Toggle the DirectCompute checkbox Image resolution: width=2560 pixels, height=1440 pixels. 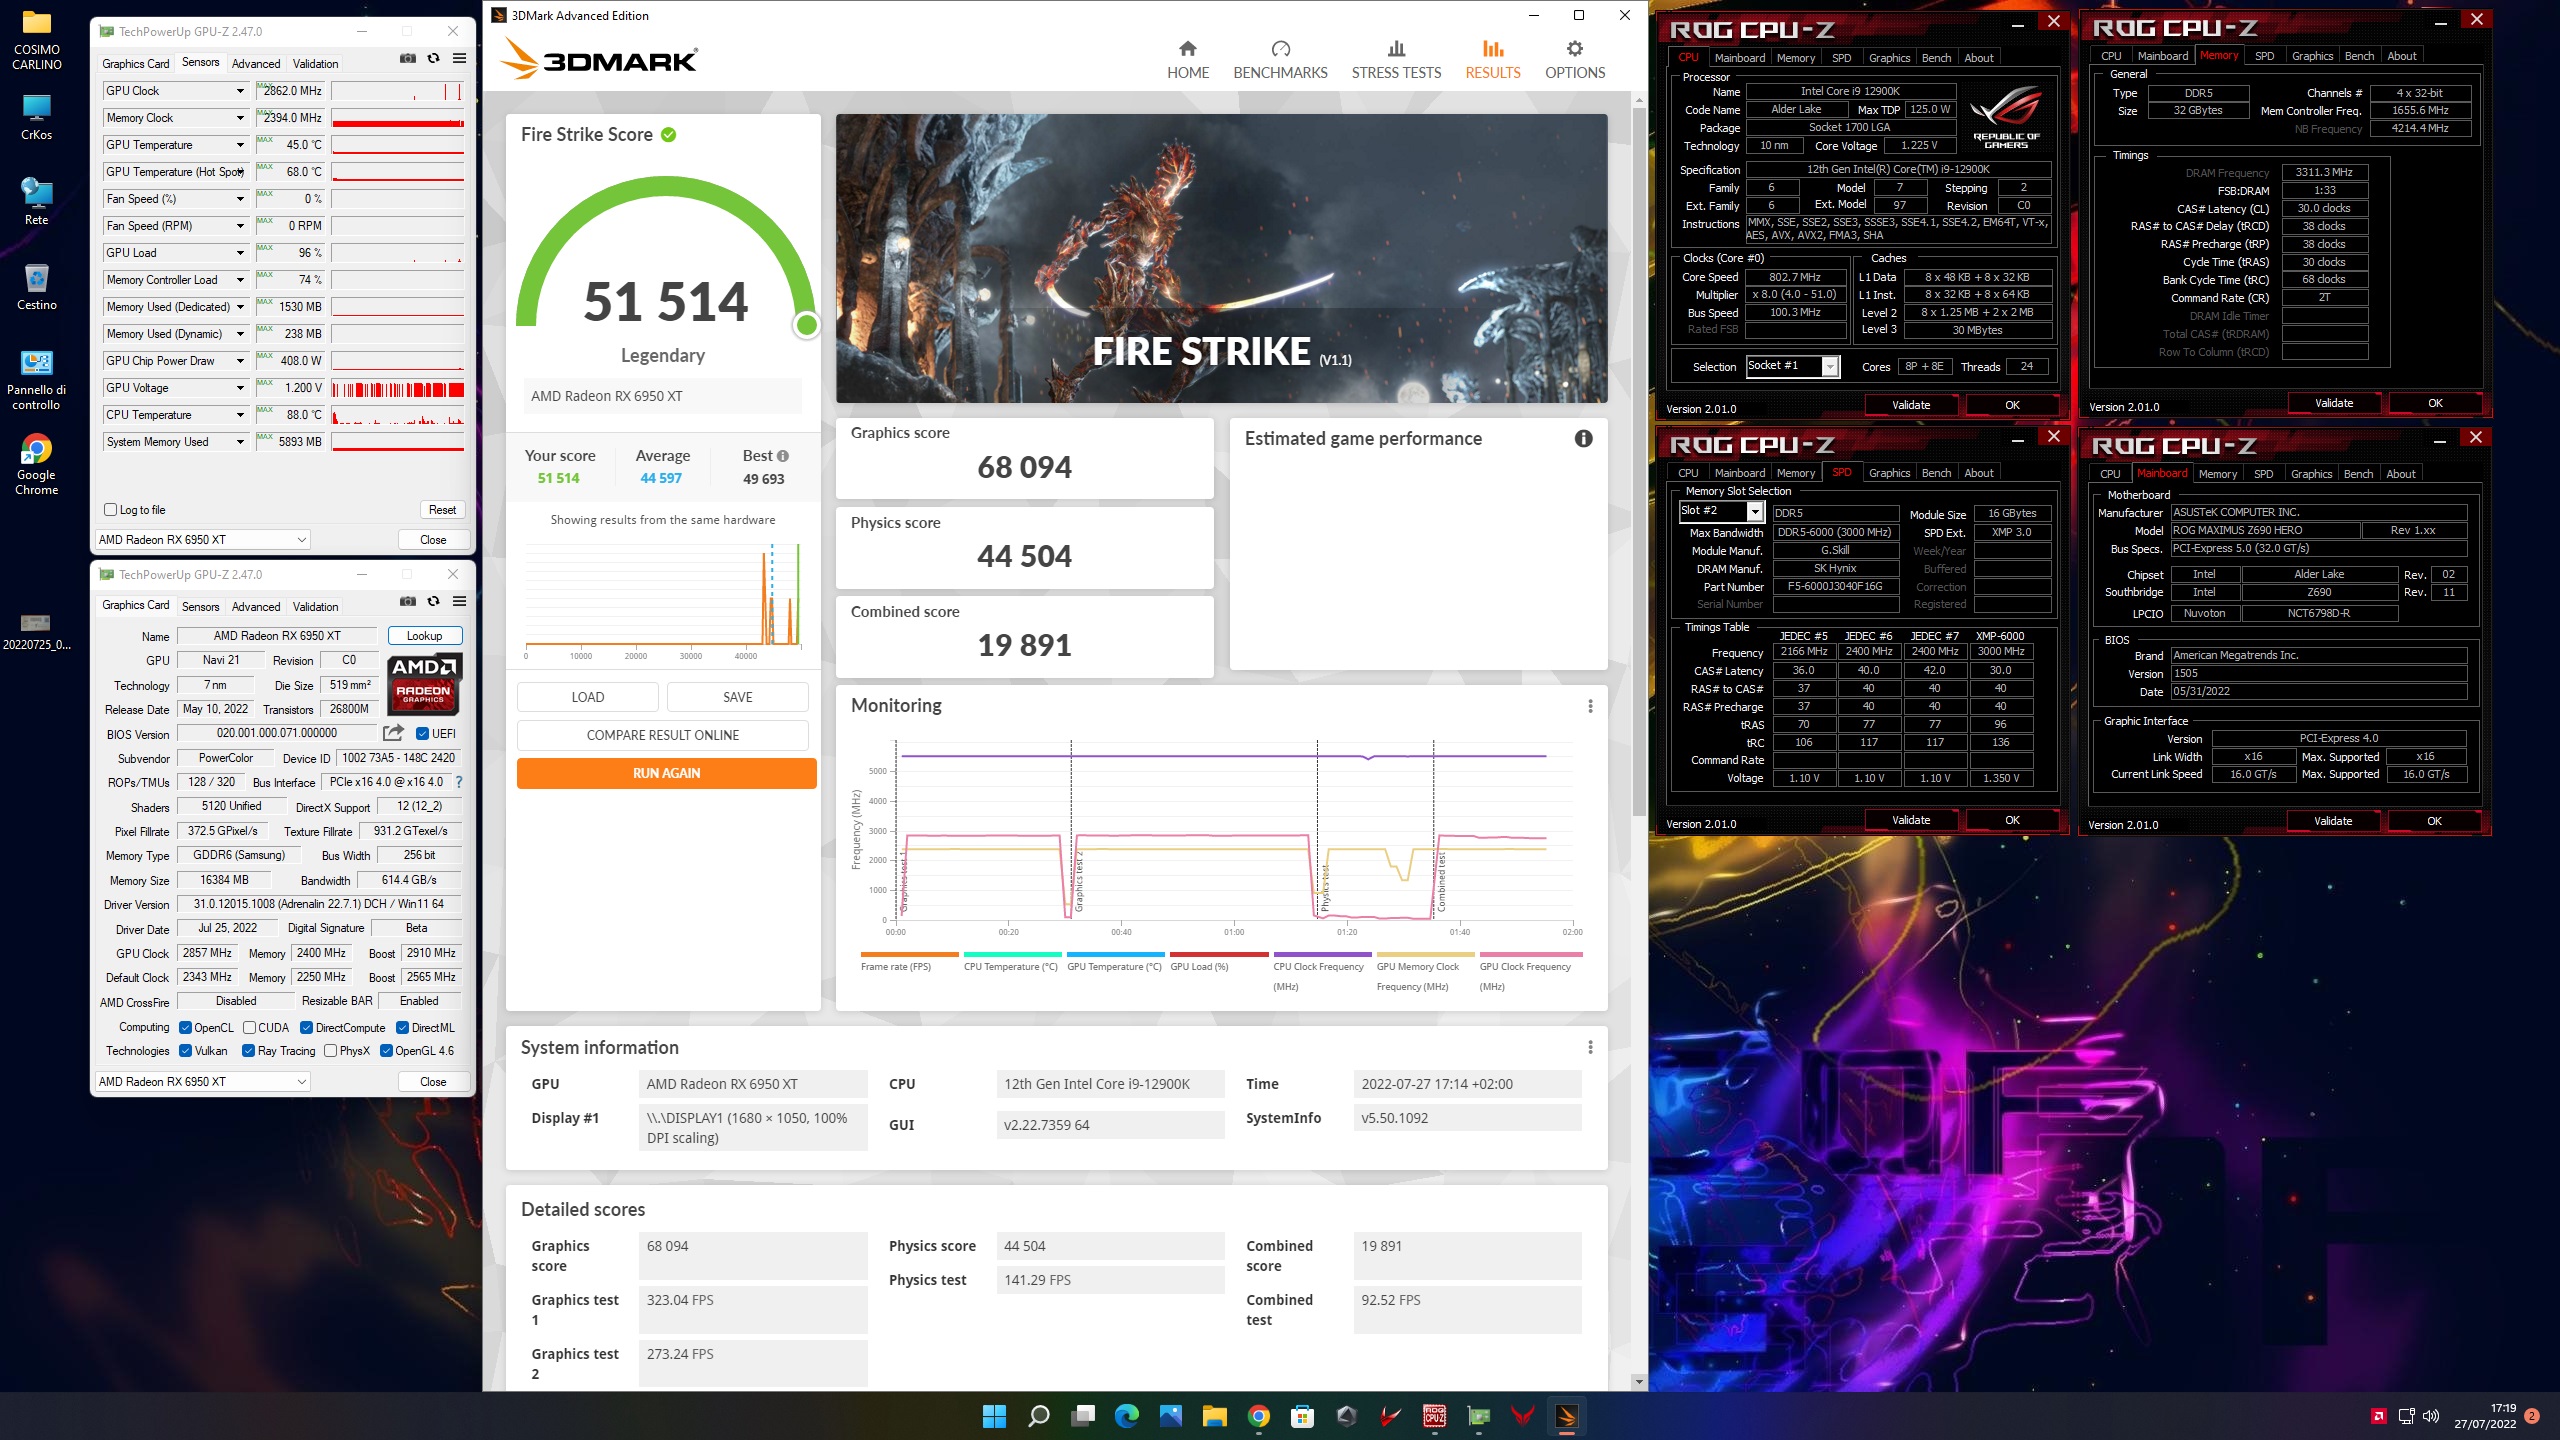tap(306, 1028)
